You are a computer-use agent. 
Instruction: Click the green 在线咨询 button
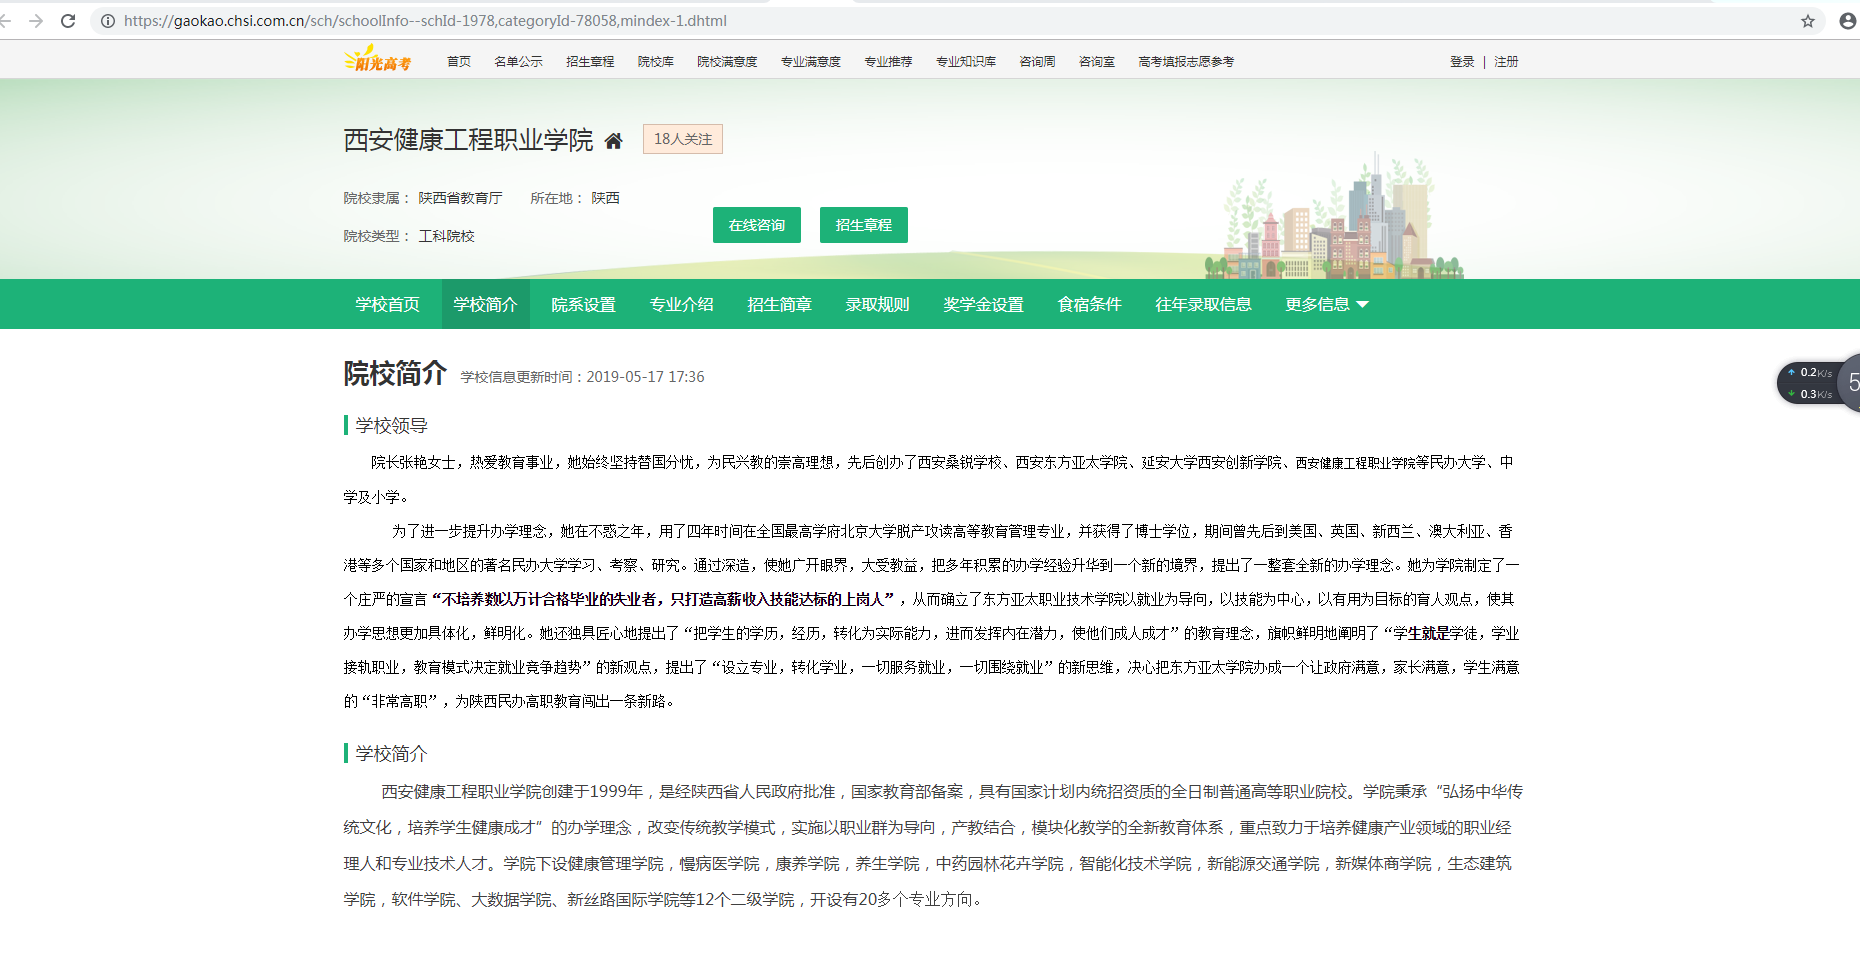(x=757, y=225)
